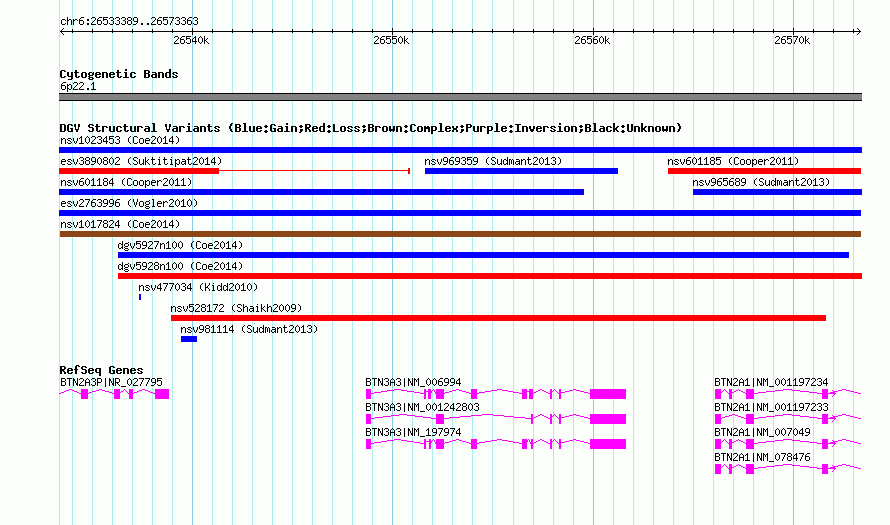The height and width of the screenshot is (525, 890).
Task: Select nsv528172 (Shaikh2009) label
Action: coord(236,308)
